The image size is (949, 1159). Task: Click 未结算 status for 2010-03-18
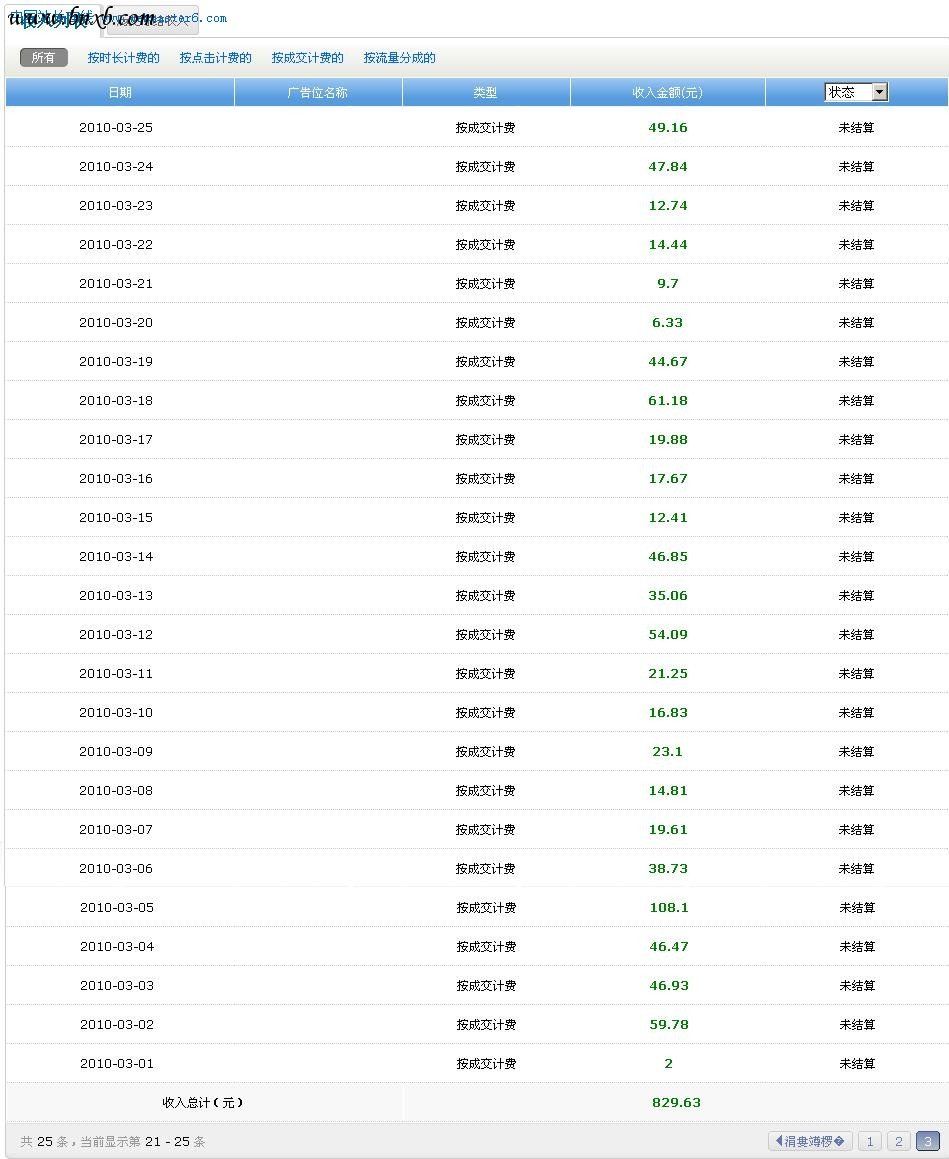pyautogui.click(x=856, y=401)
